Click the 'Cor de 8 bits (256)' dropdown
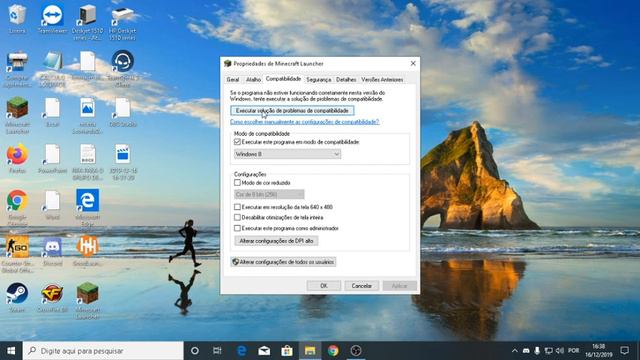The width and height of the screenshot is (640, 360). [x=269, y=194]
